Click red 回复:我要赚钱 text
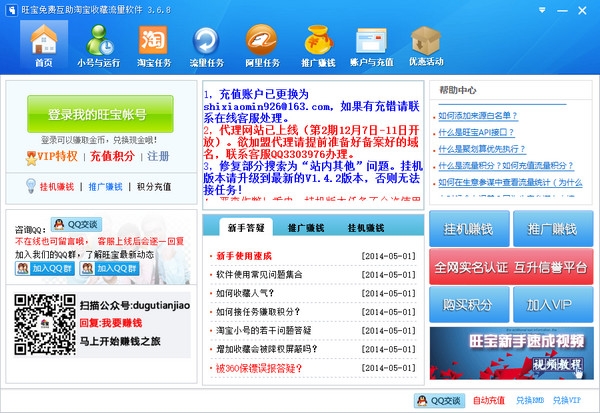Screen dimensions: 600x413 (111, 323)
